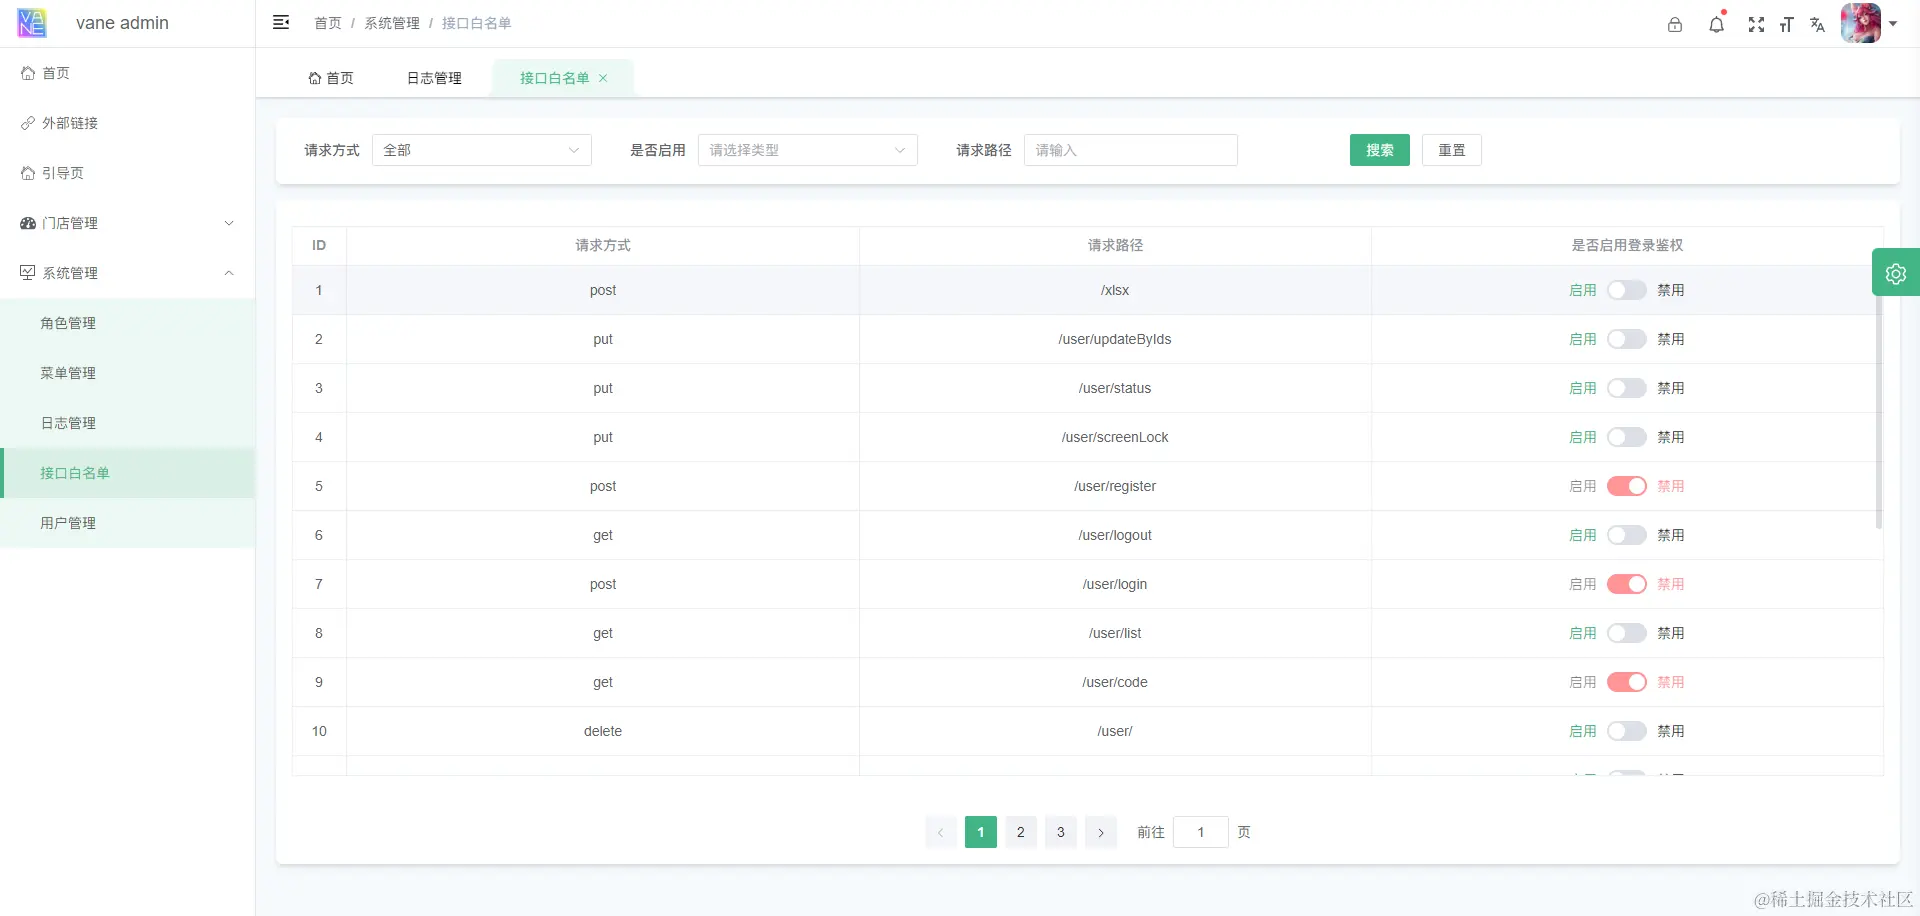This screenshot has height=916, width=1920.
Task: Toggle auth switch for /user/updateByIds
Action: (1627, 339)
